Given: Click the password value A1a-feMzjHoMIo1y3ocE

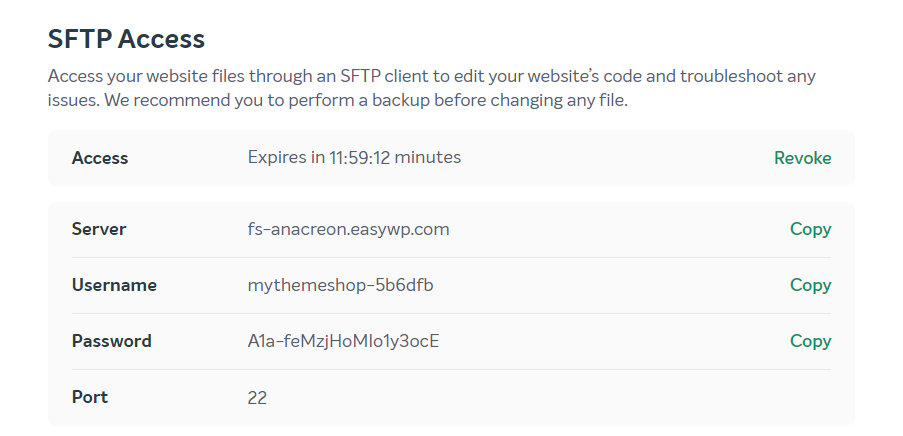Looking at the screenshot, I should tap(343, 341).
